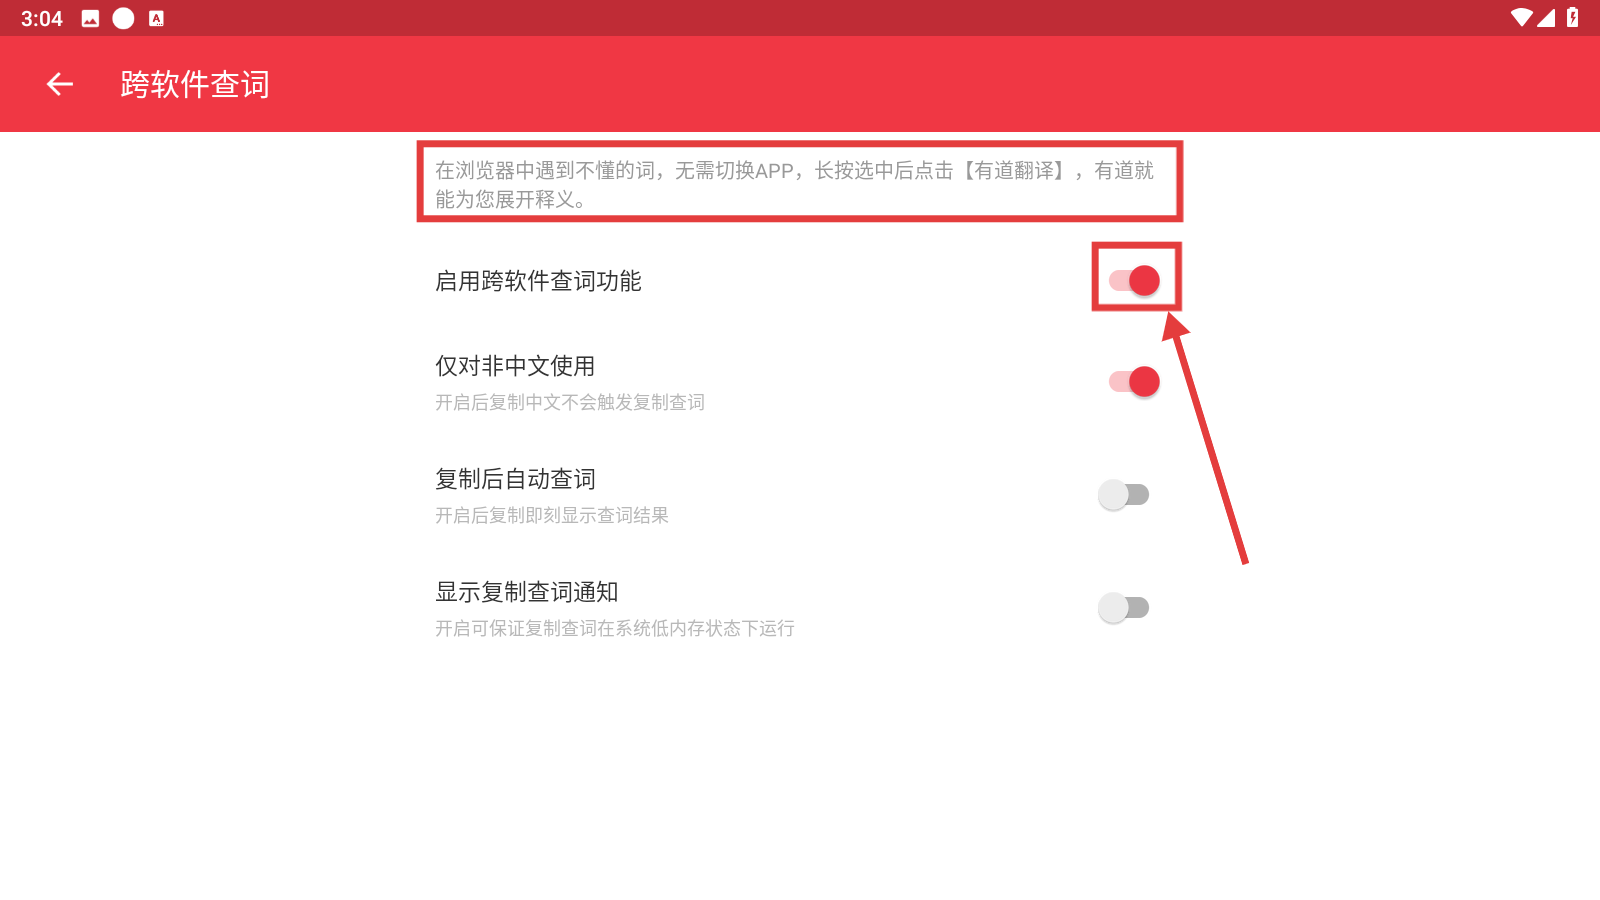1600x900 pixels.
Task: Select the 显示复制查词通知 setting row label
Action: point(527,592)
